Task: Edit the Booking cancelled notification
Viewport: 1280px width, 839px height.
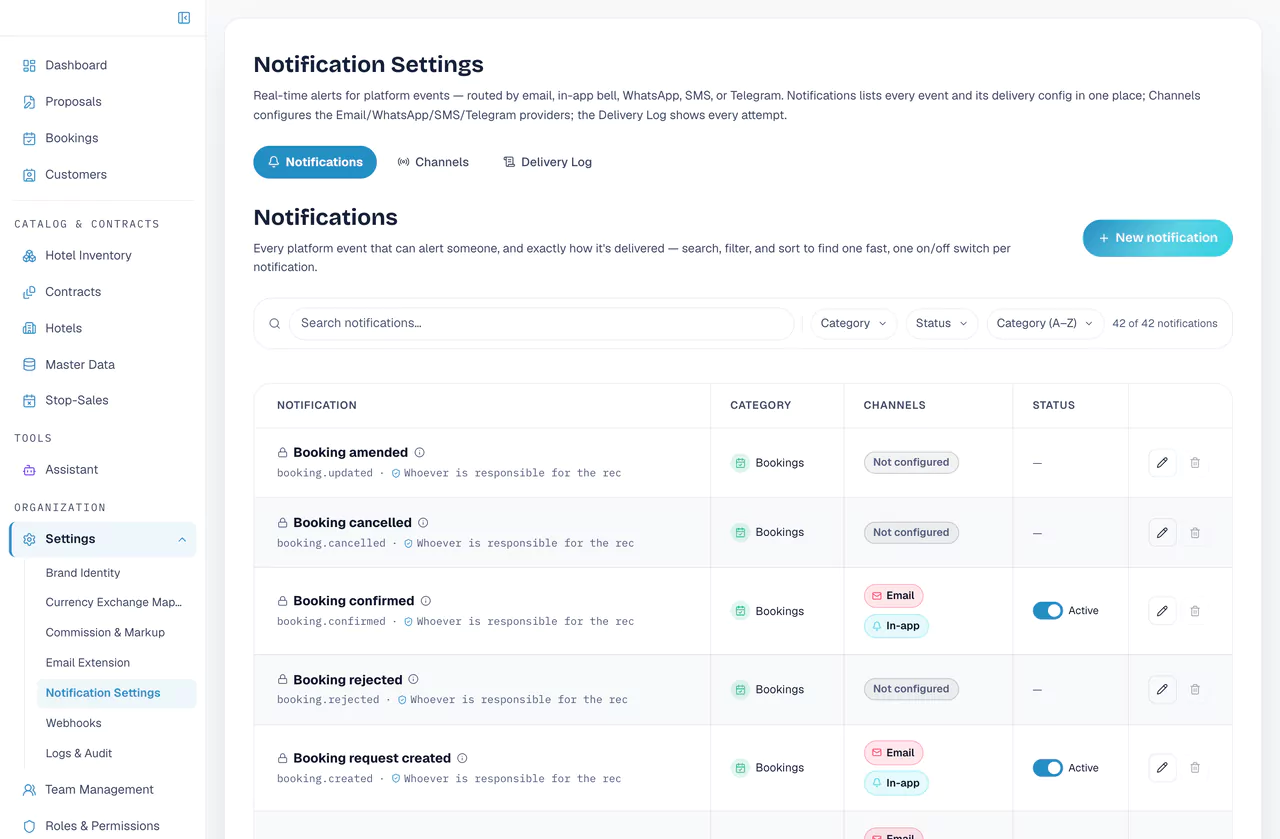Action: [x=1162, y=533]
